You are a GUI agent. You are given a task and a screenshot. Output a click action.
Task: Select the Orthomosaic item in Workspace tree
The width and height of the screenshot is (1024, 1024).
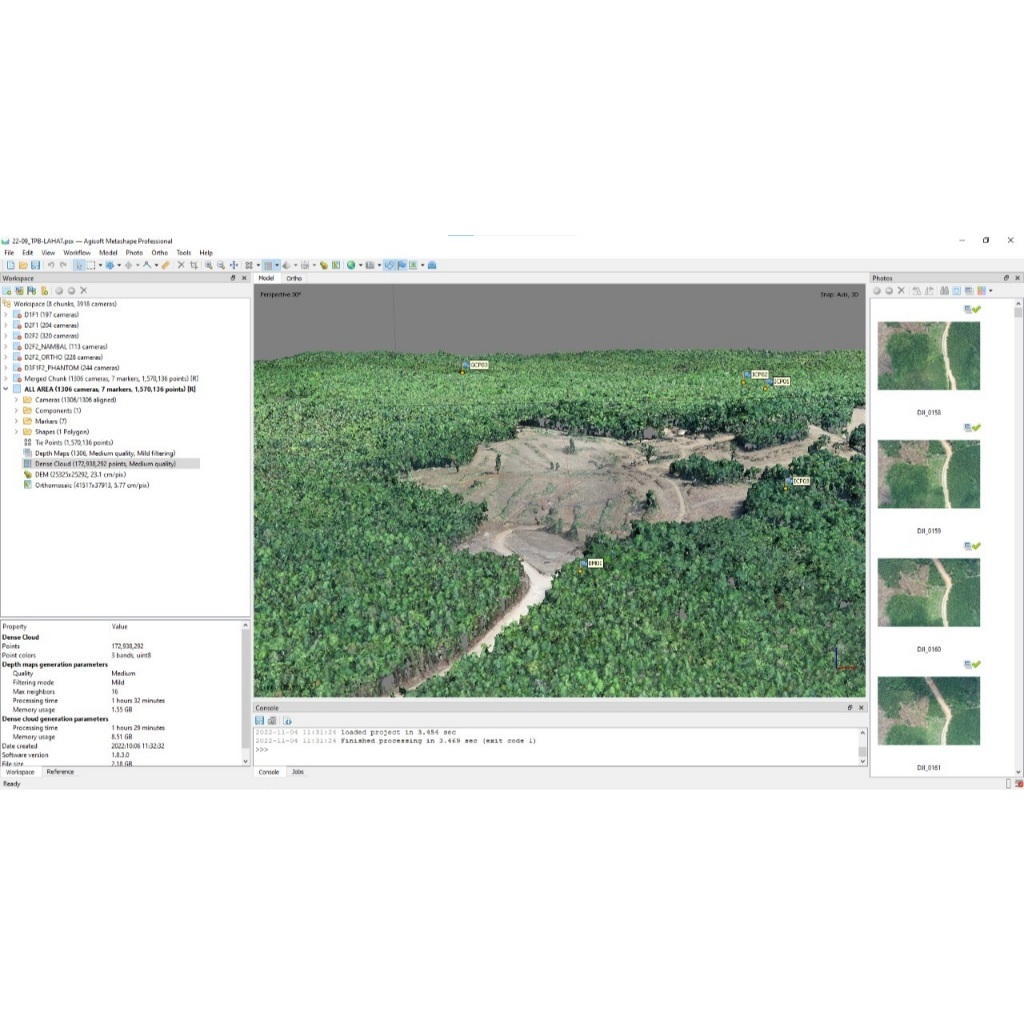tap(92, 485)
